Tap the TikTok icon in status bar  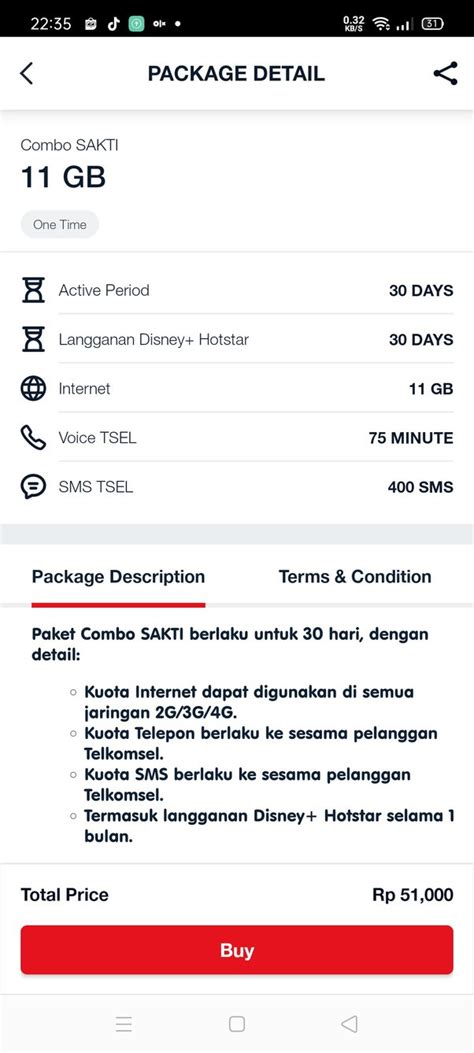(x=113, y=24)
